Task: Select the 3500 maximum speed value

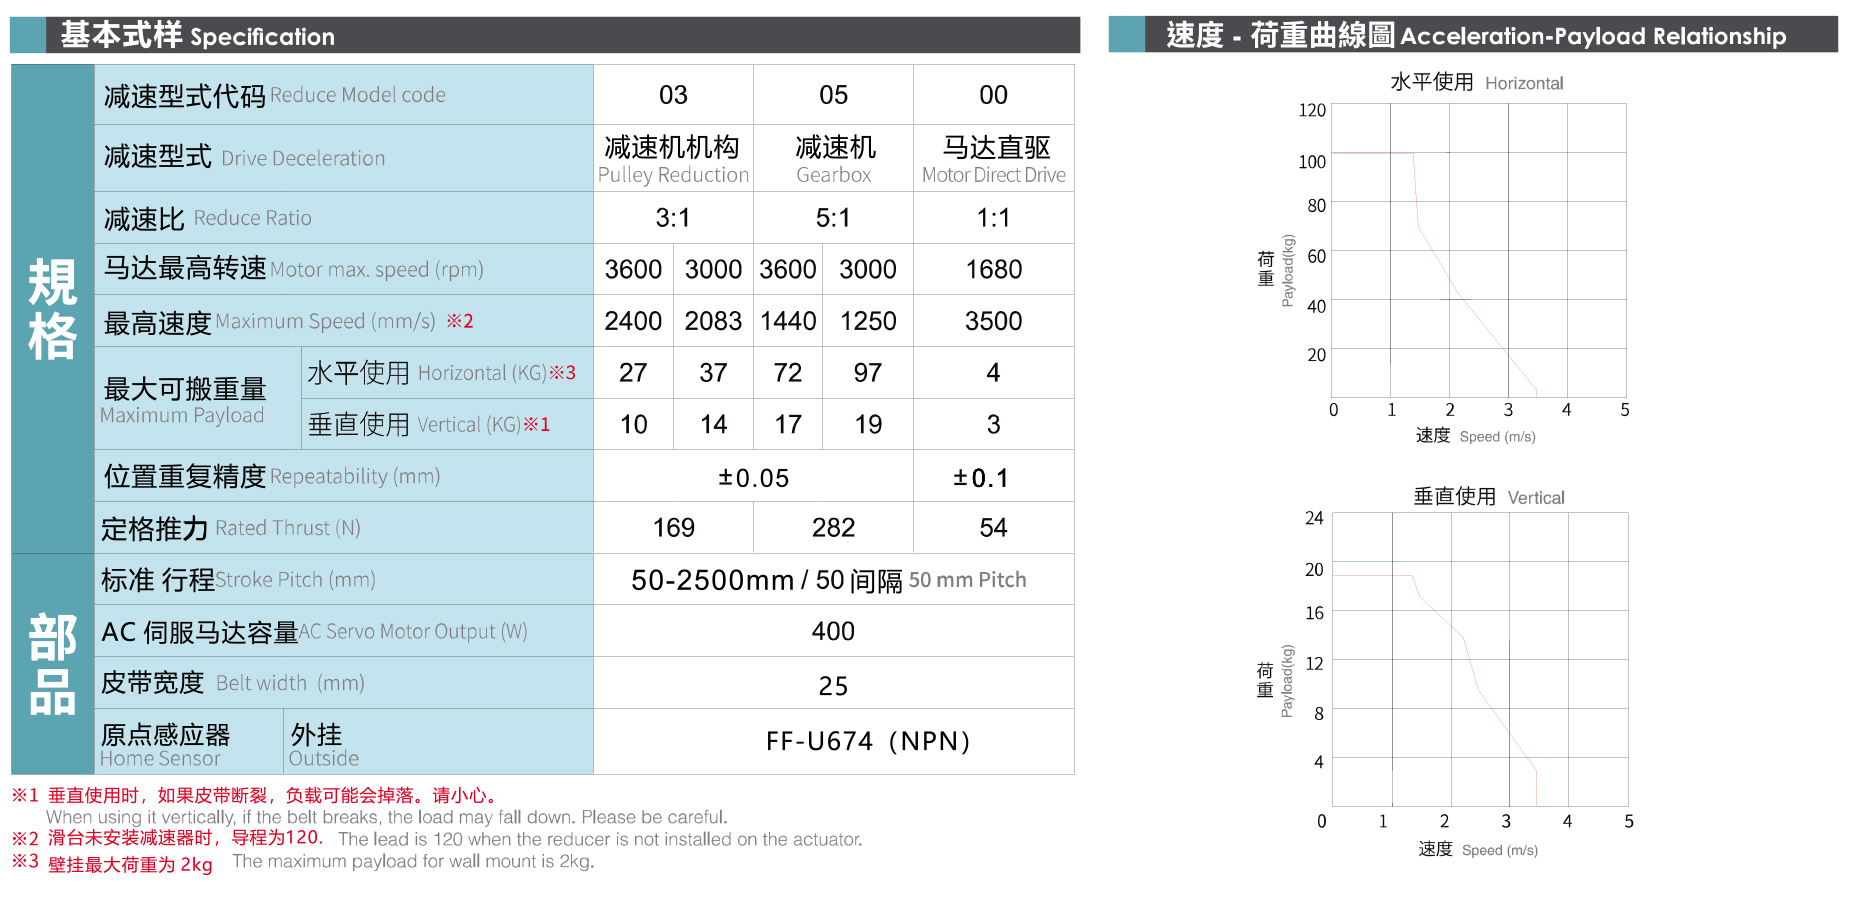Action: click(993, 321)
